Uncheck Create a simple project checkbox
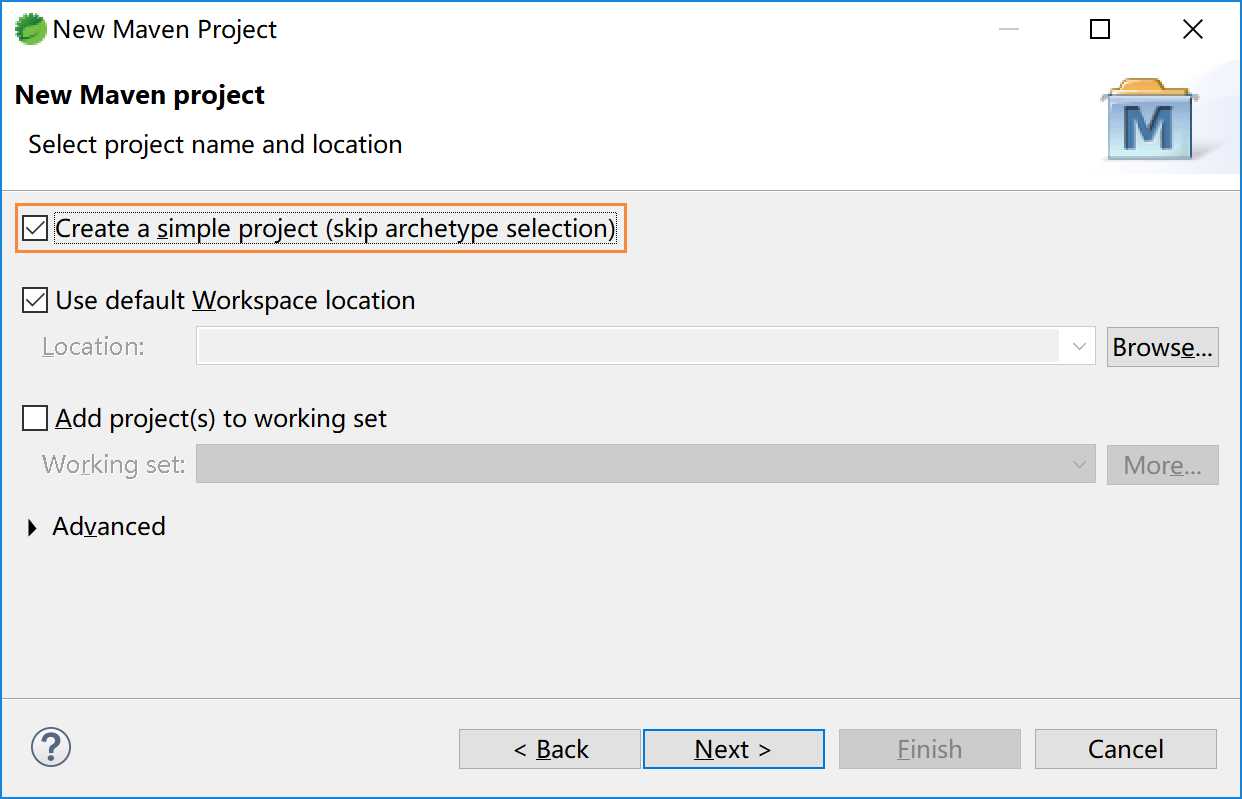1242x799 pixels. coord(35,229)
